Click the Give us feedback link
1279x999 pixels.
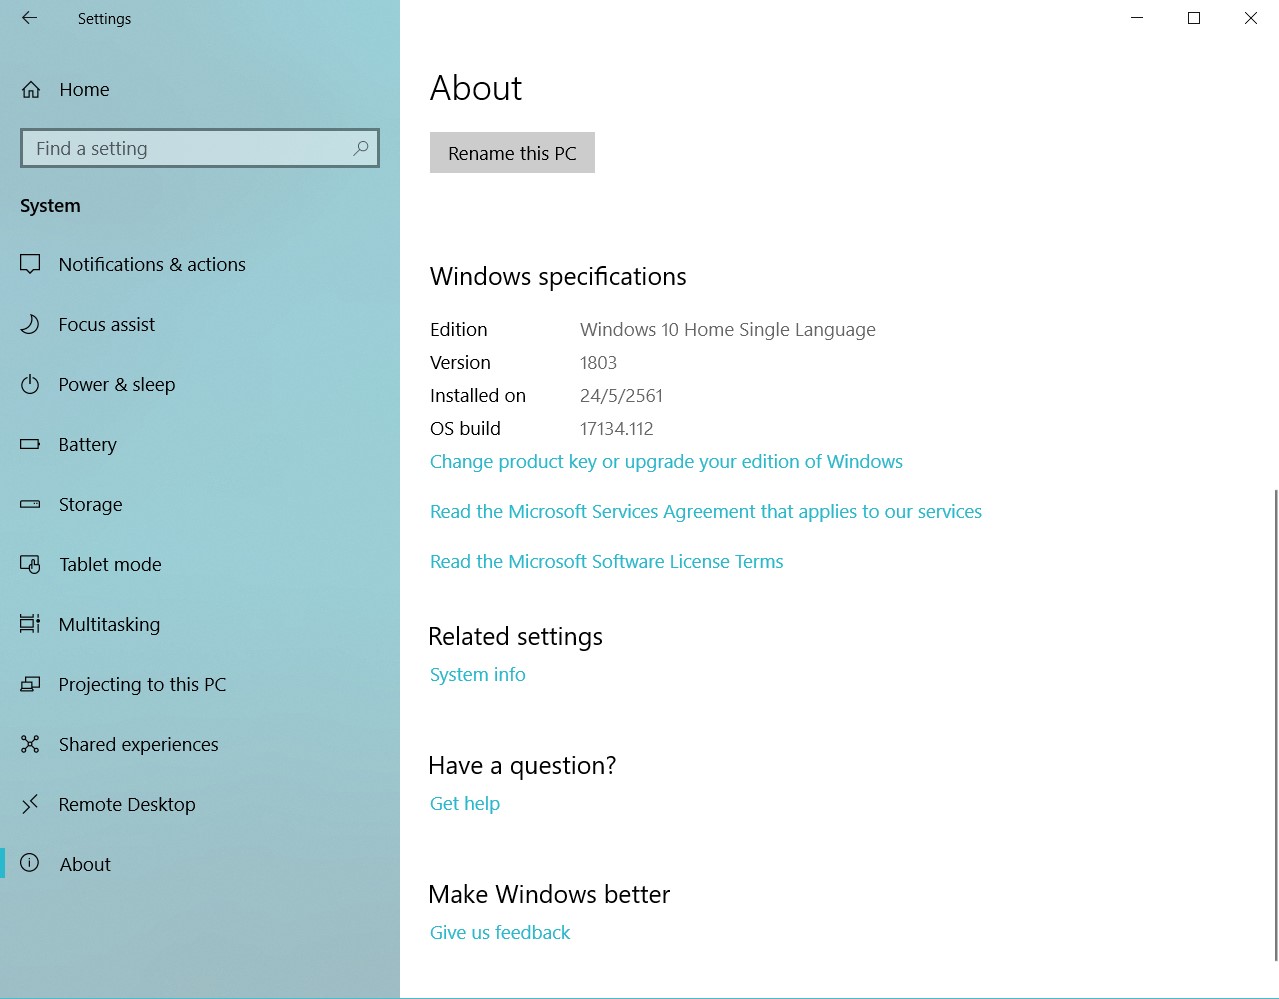coord(500,932)
